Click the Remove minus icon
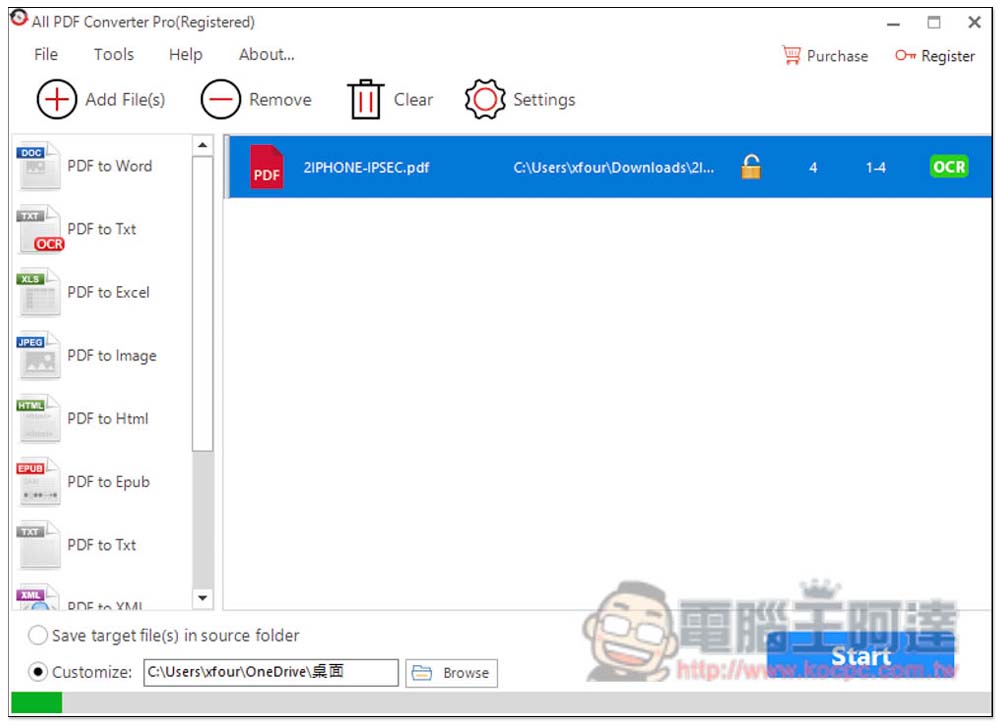 (220, 100)
